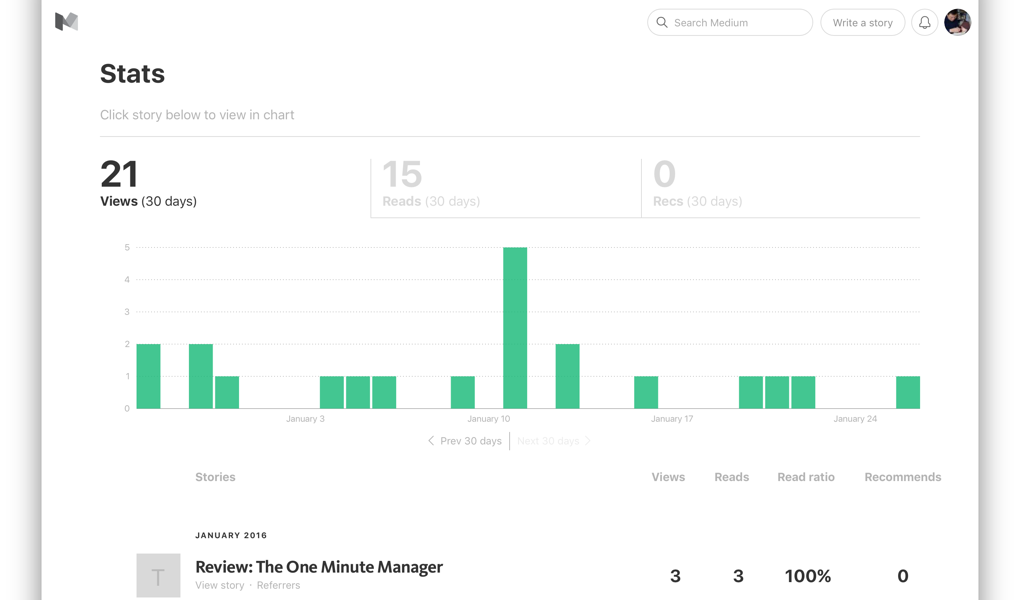Click the magnifying glass search icon

tap(662, 22)
